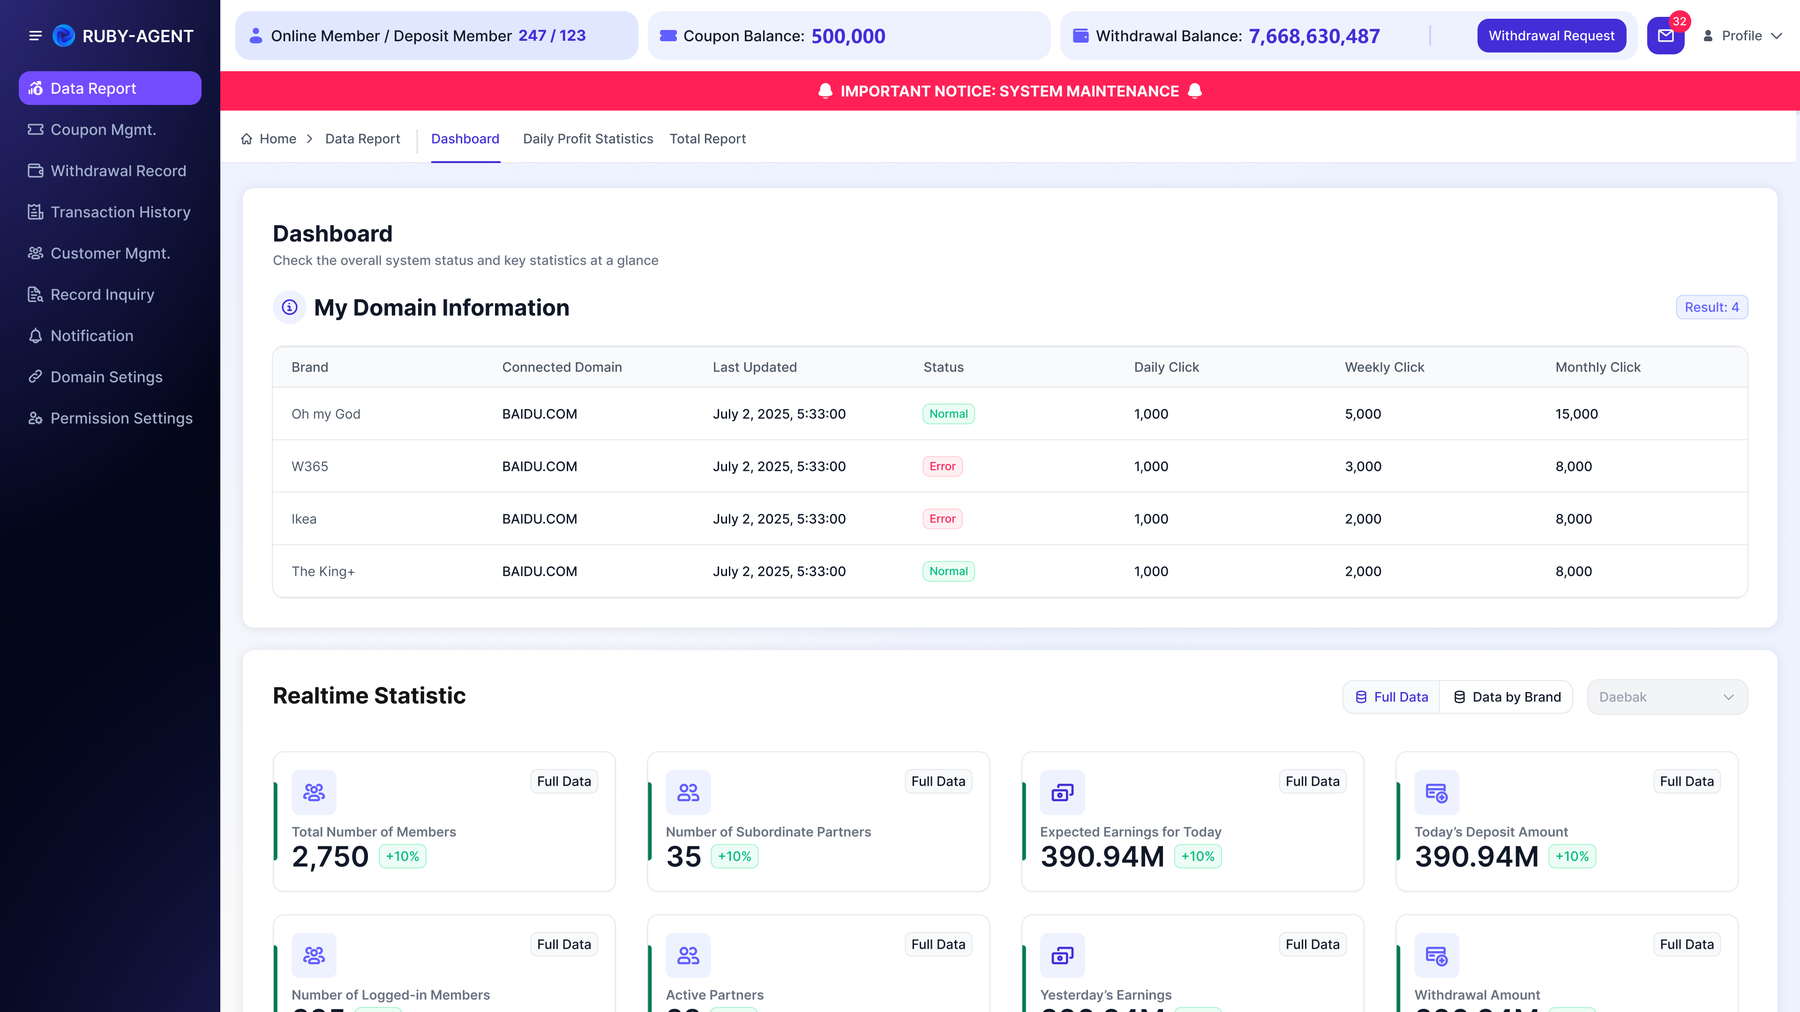Click the Connected Domain column header
1800x1012 pixels.
[562, 367]
